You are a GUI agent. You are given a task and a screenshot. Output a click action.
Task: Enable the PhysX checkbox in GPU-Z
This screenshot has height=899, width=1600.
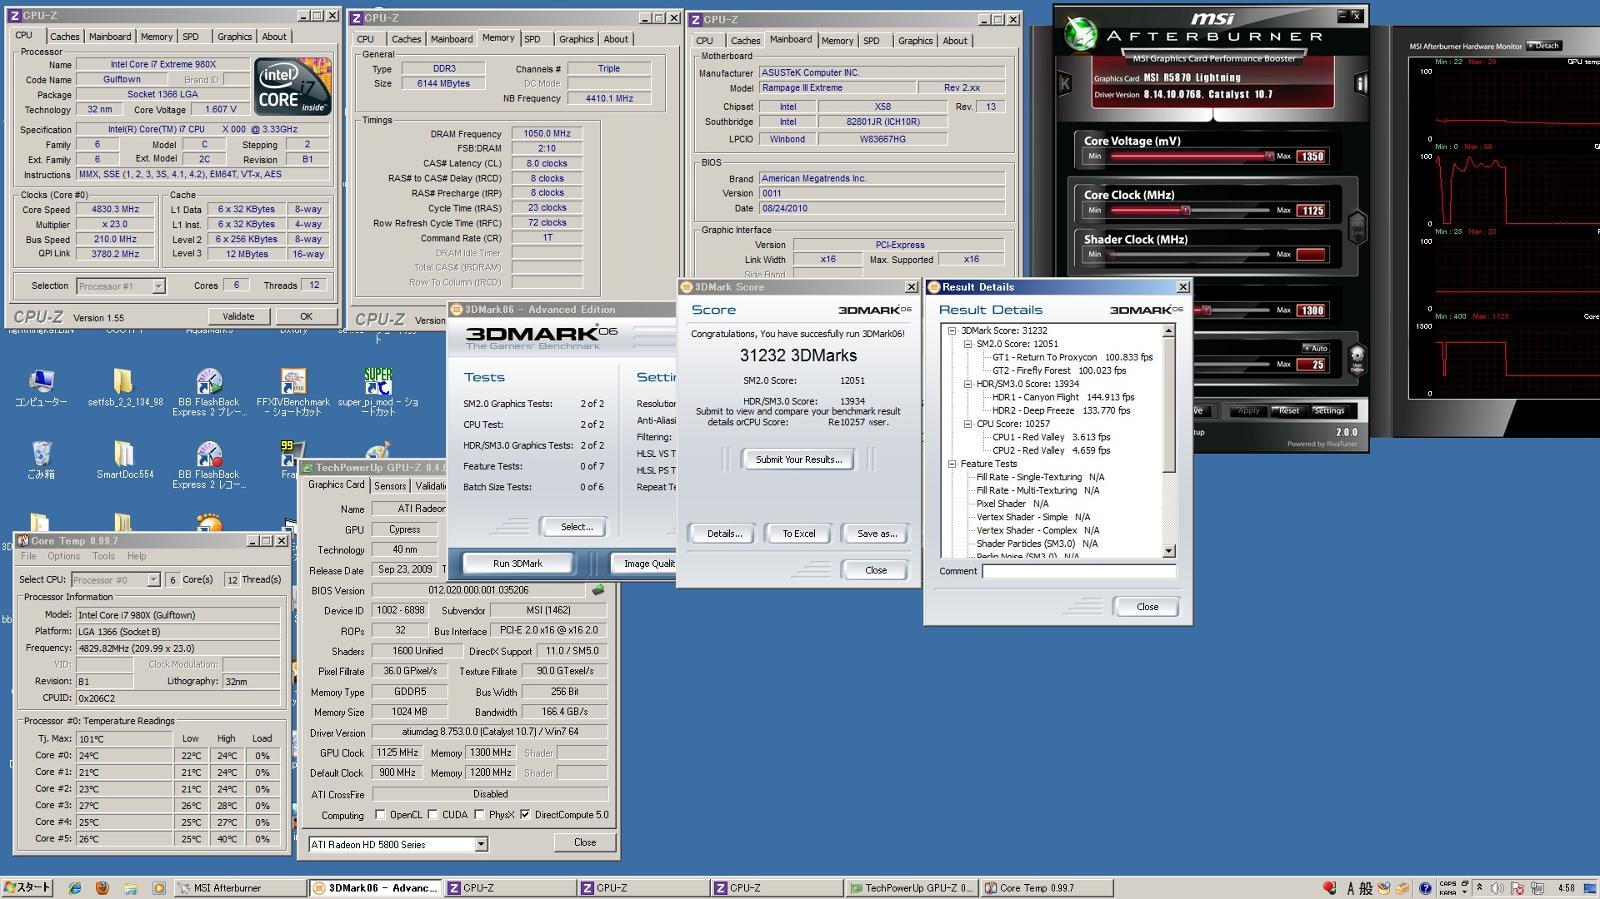(480, 815)
